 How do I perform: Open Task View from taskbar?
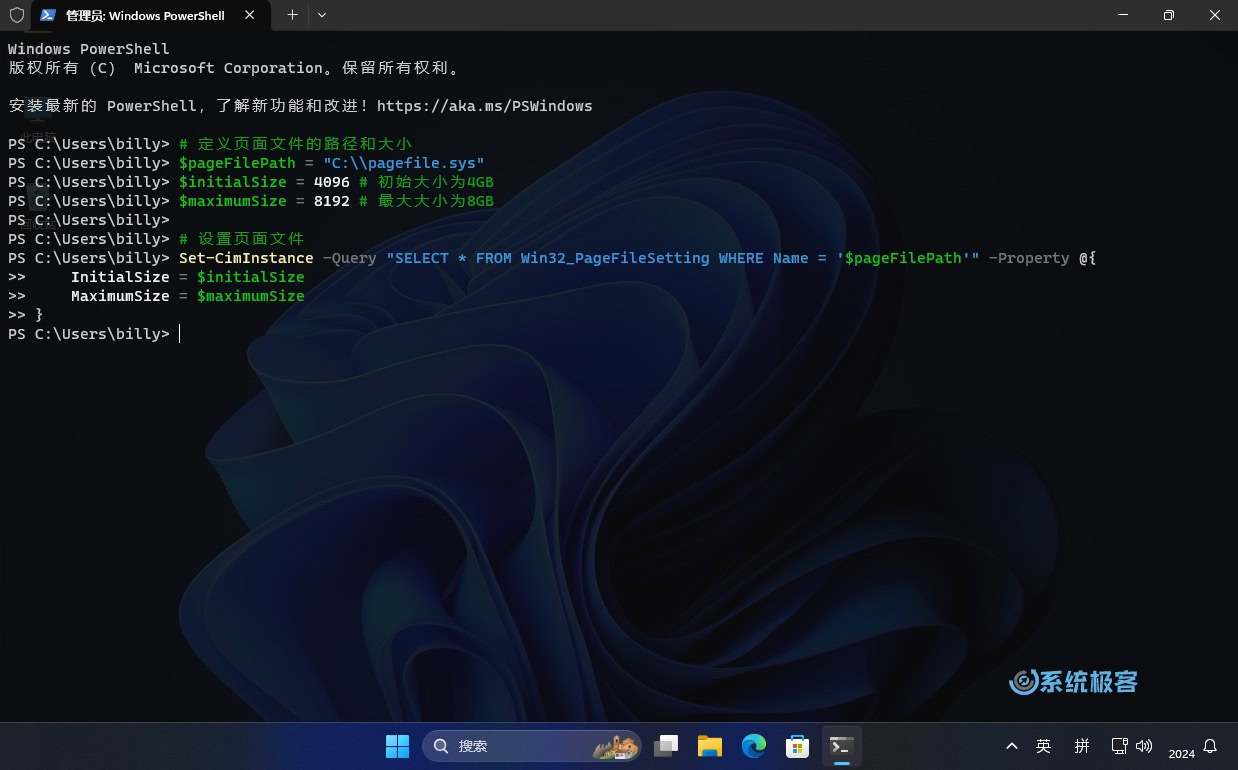666,746
